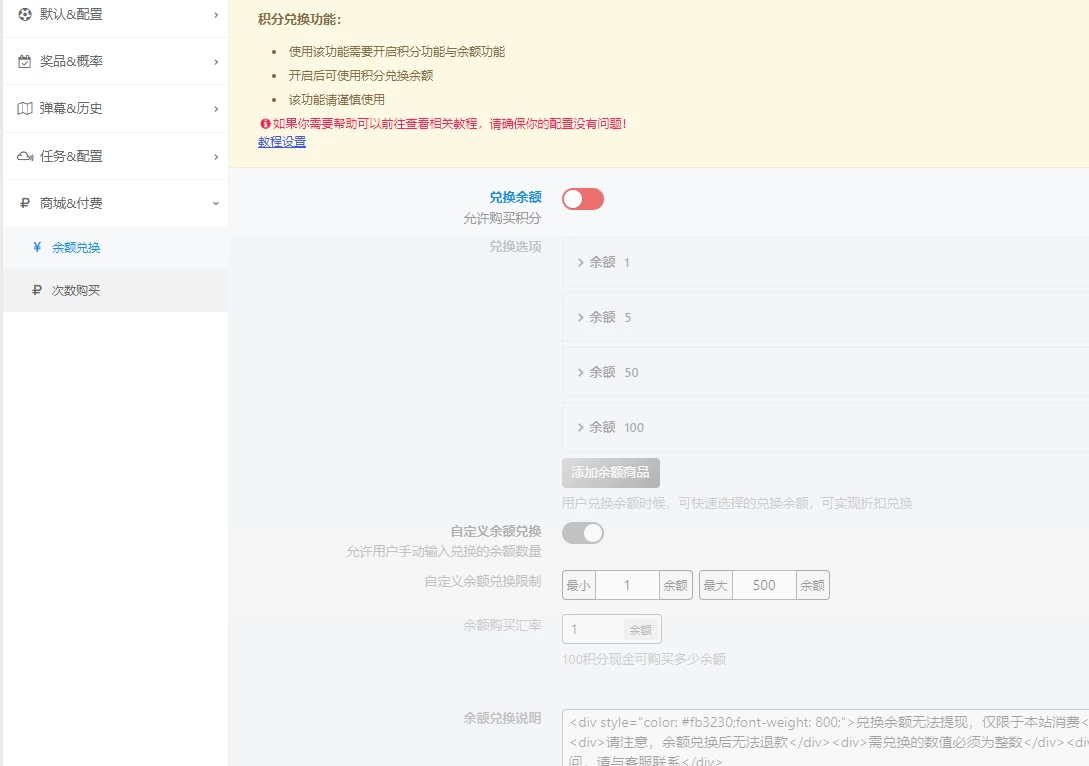The width and height of the screenshot is (1089, 766).
Task: Click the ₽ icon for 商城&付费
Action: pyautogui.click(x=25, y=202)
